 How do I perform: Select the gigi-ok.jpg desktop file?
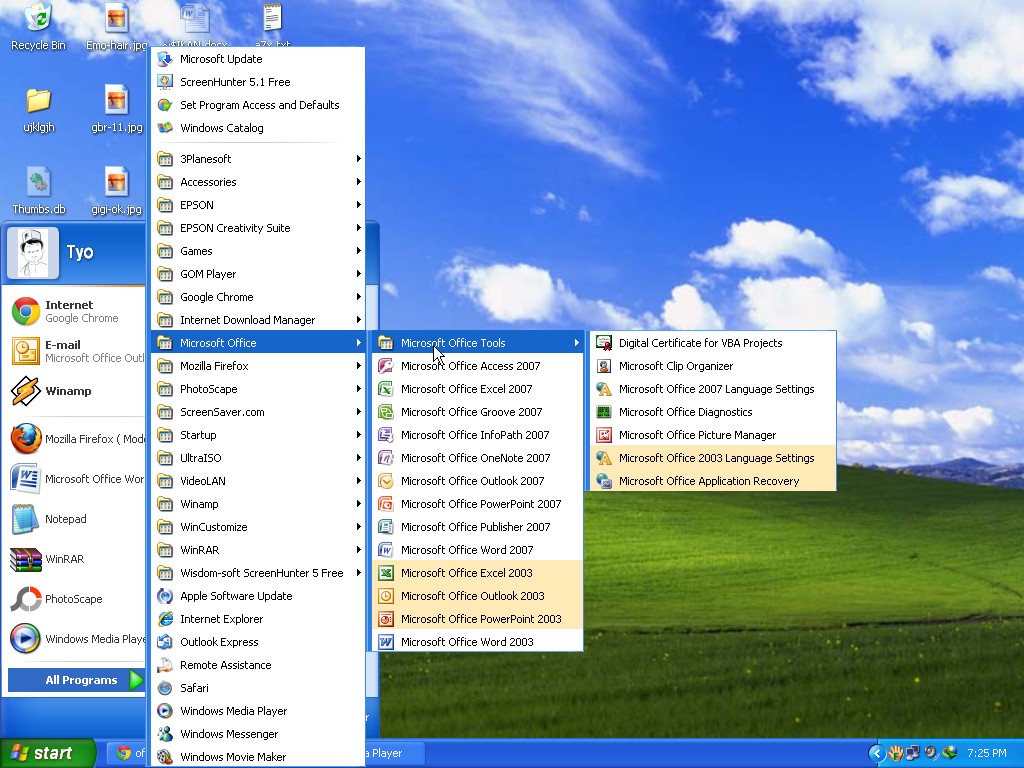coord(116,191)
